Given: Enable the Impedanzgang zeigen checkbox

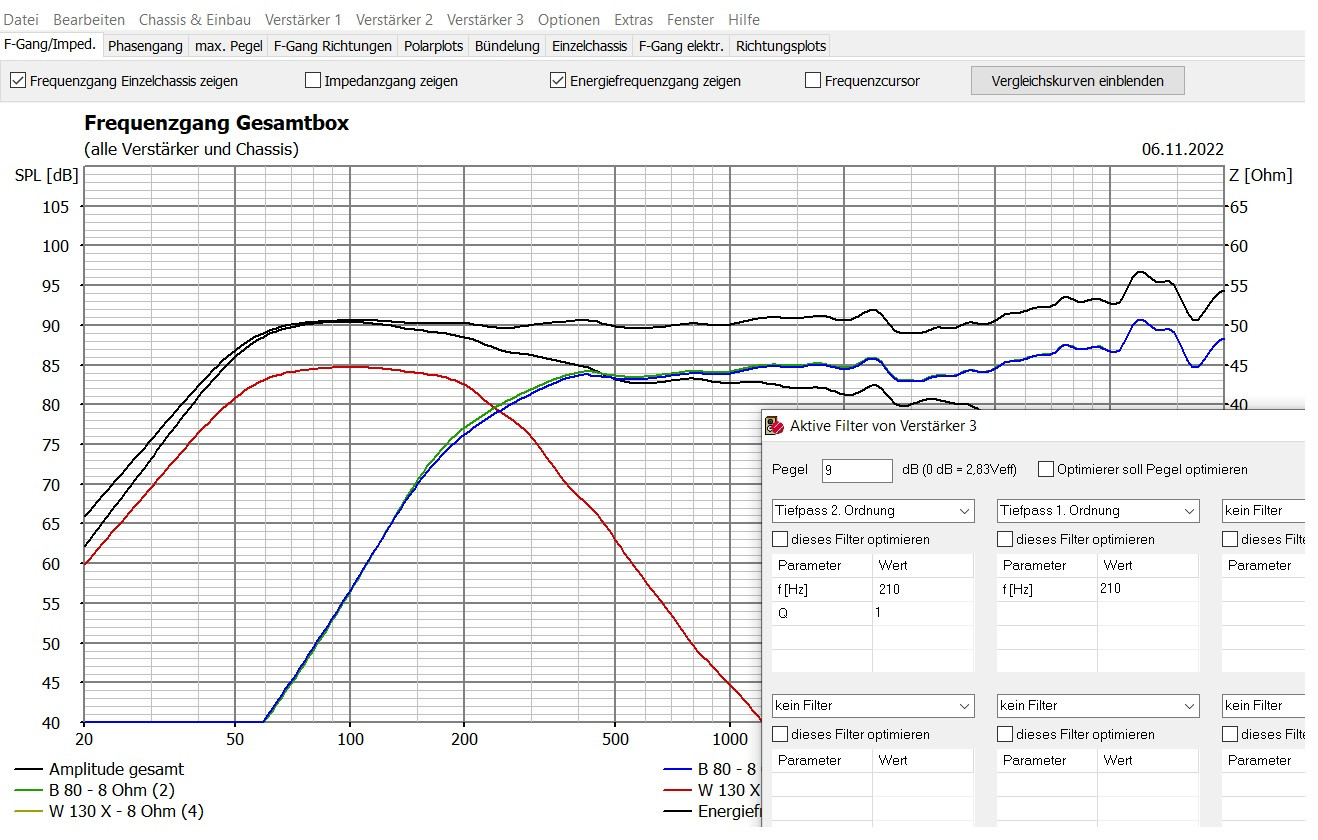Looking at the screenshot, I should click(313, 81).
